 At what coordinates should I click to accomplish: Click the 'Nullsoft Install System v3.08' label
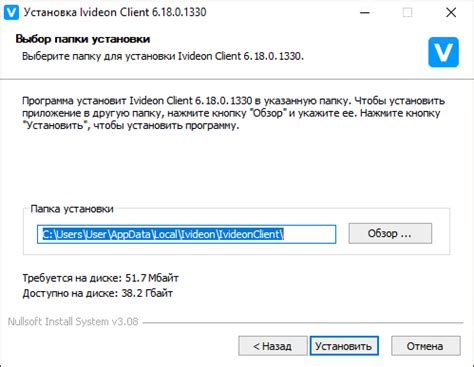pos(73,322)
